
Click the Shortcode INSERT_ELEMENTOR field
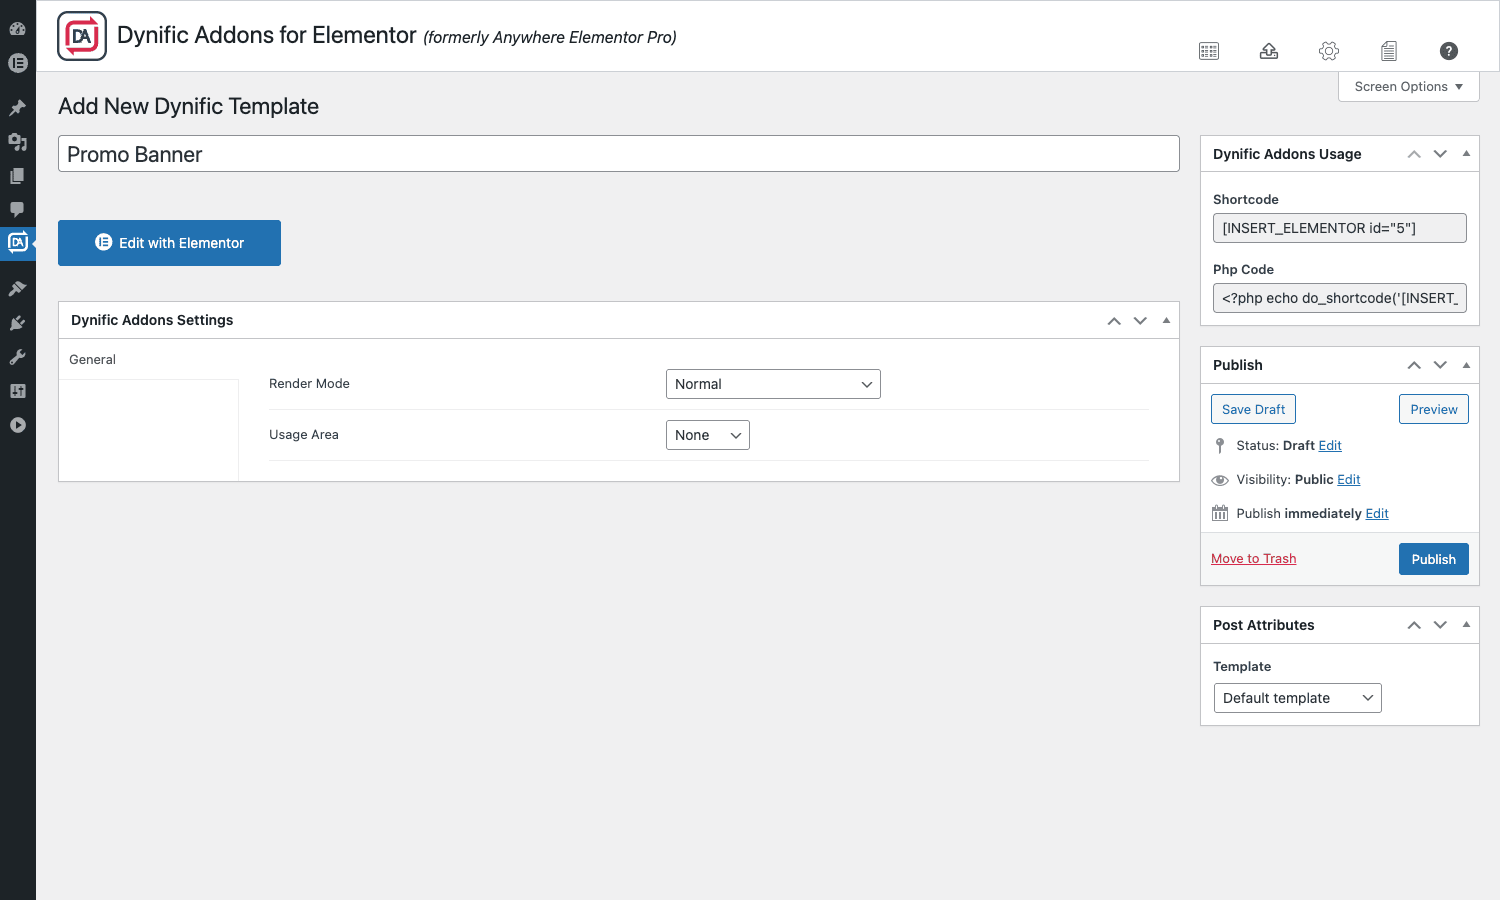pyautogui.click(x=1340, y=228)
